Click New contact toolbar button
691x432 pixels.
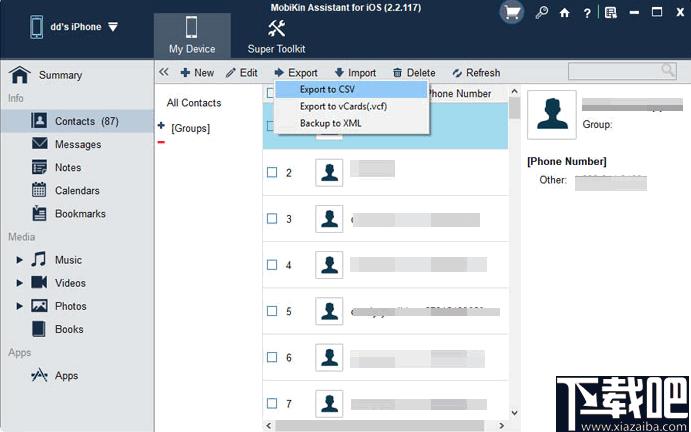point(197,73)
